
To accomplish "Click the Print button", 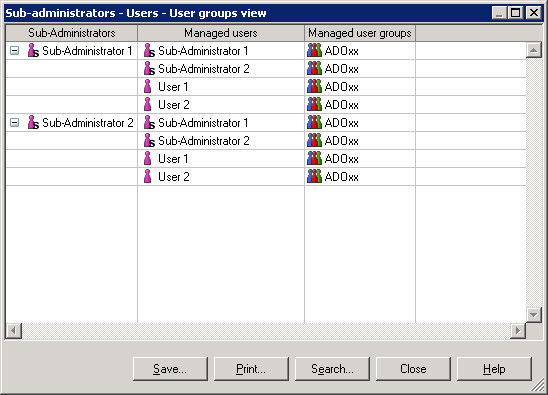I will pos(251,369).
